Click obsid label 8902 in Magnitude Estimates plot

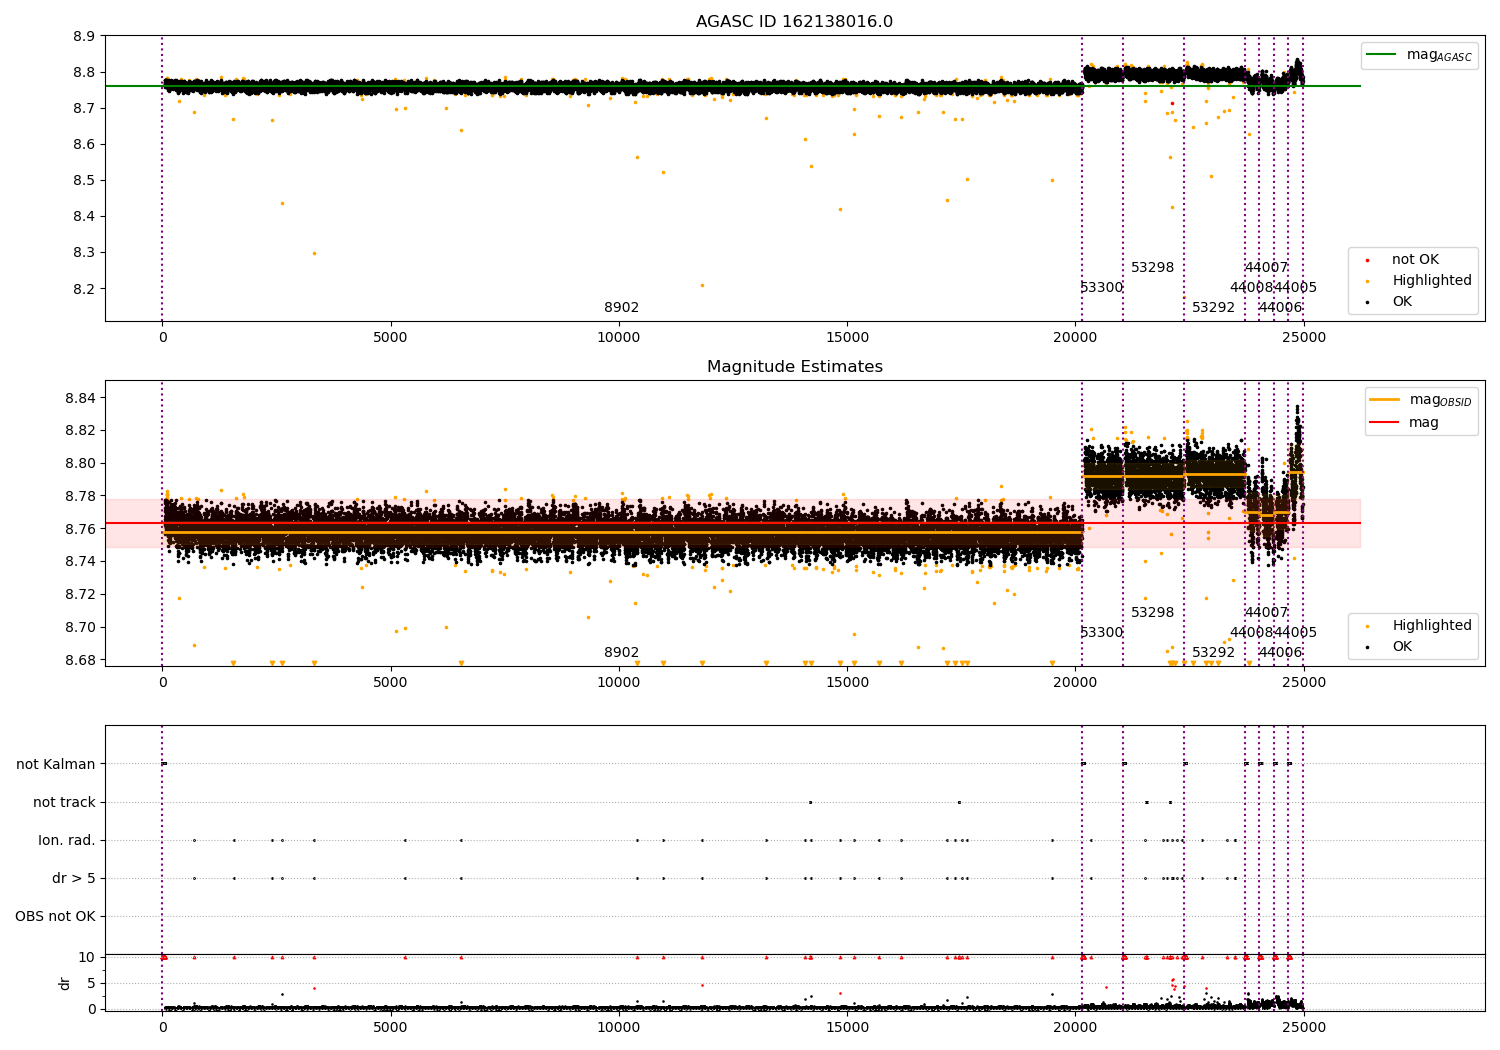coord(621,653)
